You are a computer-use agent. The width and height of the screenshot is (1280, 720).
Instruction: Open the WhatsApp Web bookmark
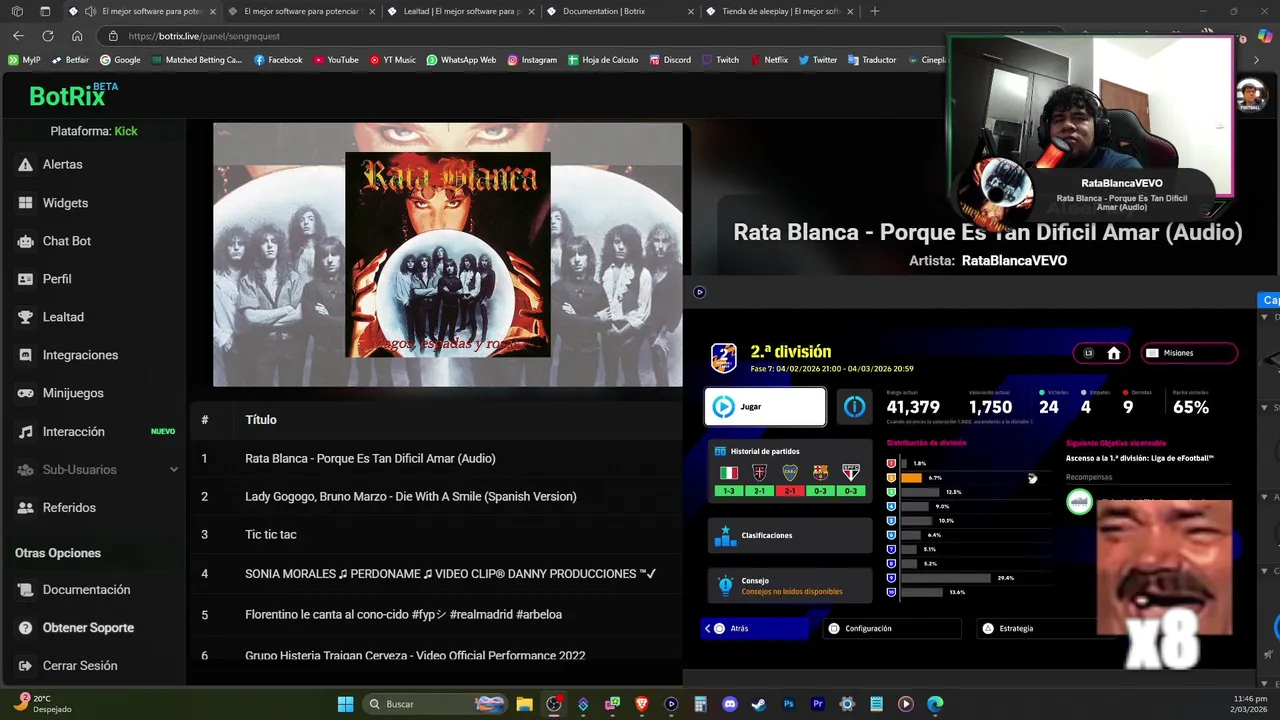461,60
